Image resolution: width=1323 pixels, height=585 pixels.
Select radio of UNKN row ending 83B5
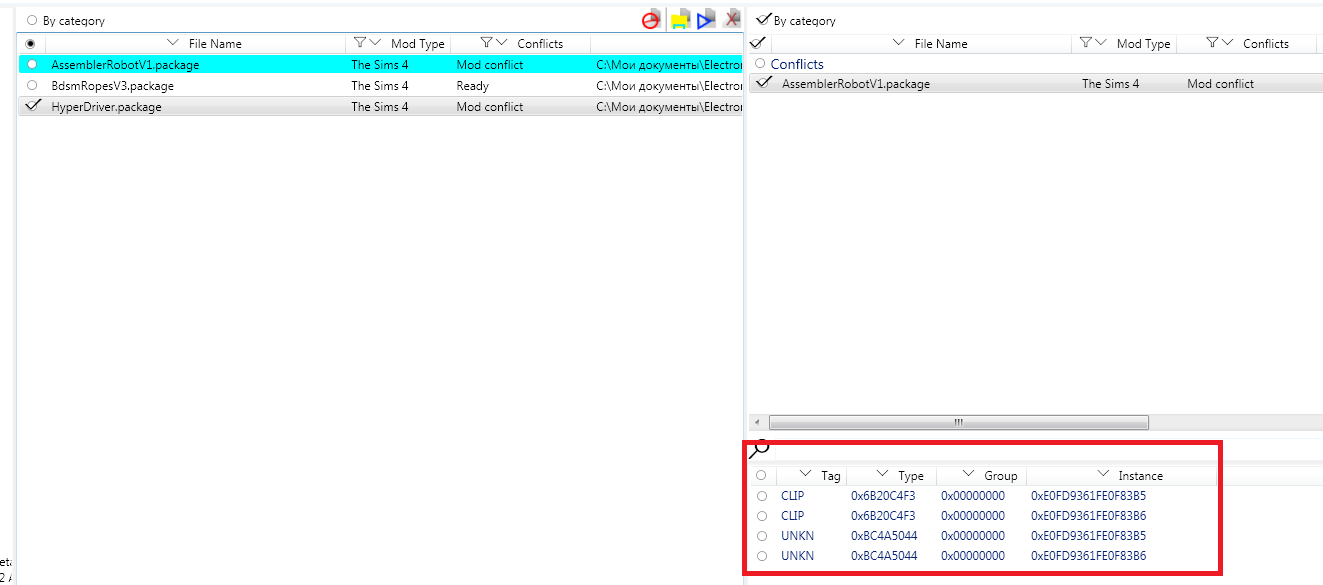pyautogui.click(x=762, y=536)
